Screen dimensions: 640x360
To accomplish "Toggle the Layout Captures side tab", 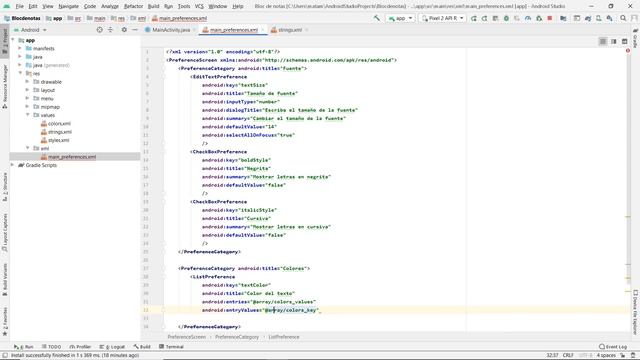I will (4, 232).
